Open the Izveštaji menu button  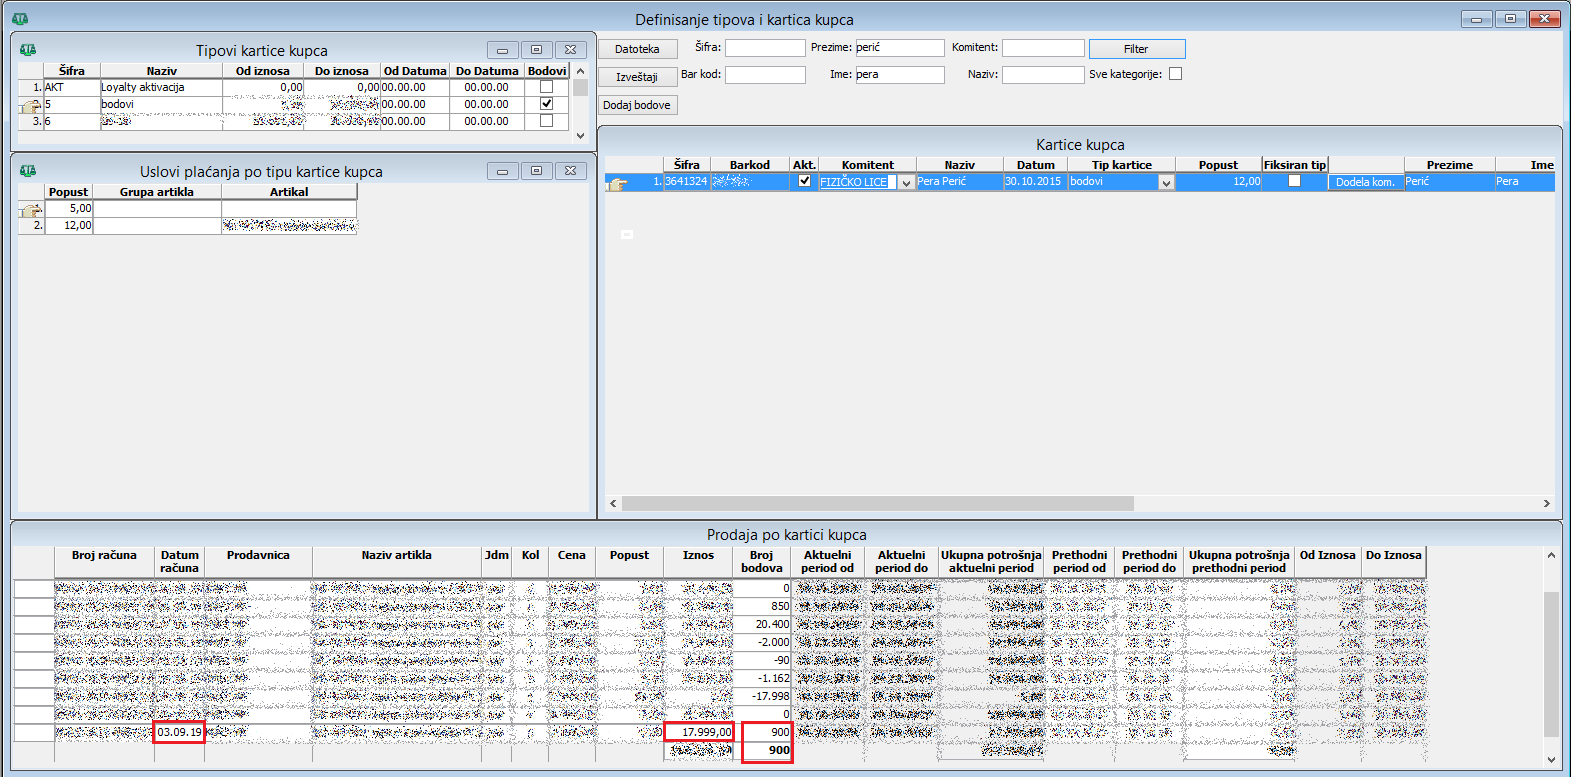click(x=637, y=77)
